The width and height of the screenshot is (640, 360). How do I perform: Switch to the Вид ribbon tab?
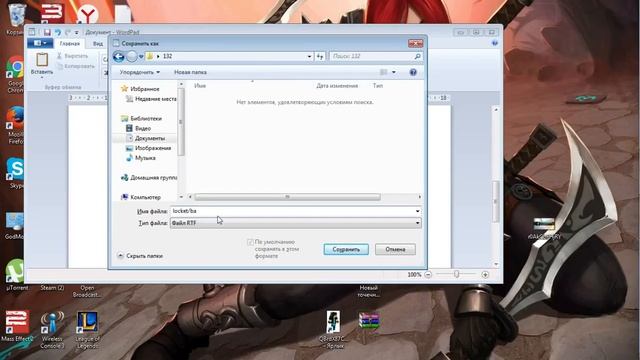[98, 43]
